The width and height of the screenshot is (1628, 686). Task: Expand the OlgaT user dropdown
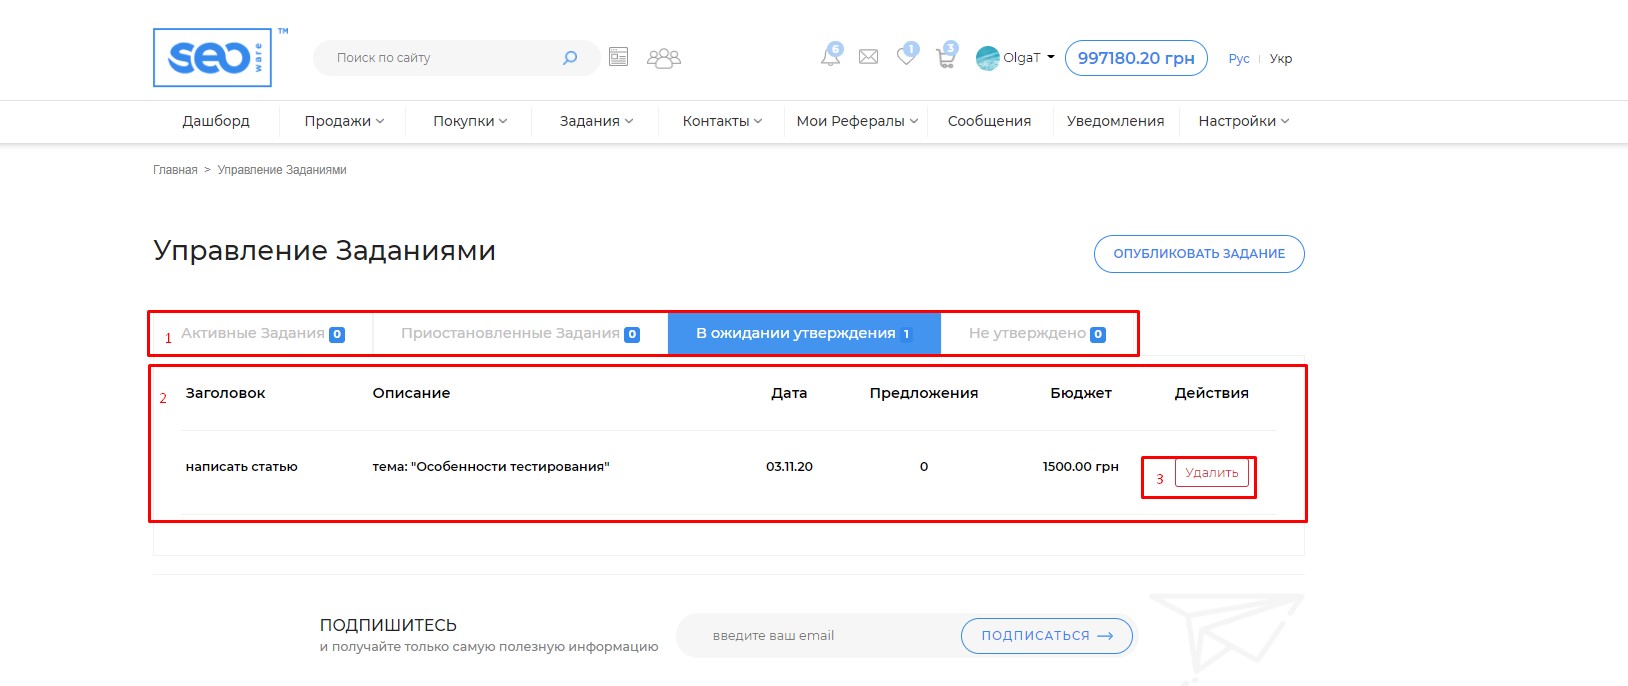[x=1015, y=58]
